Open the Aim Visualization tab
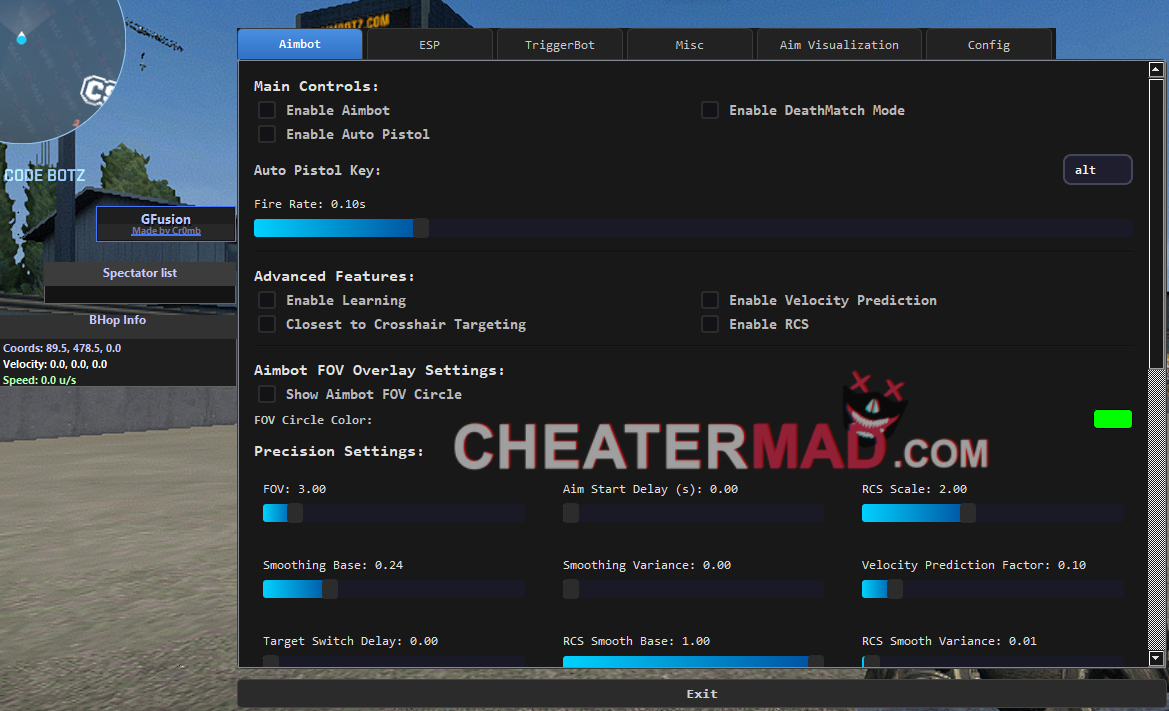Image resolution: width=1169 pixels, height=711 pixels. pos(839,45)
